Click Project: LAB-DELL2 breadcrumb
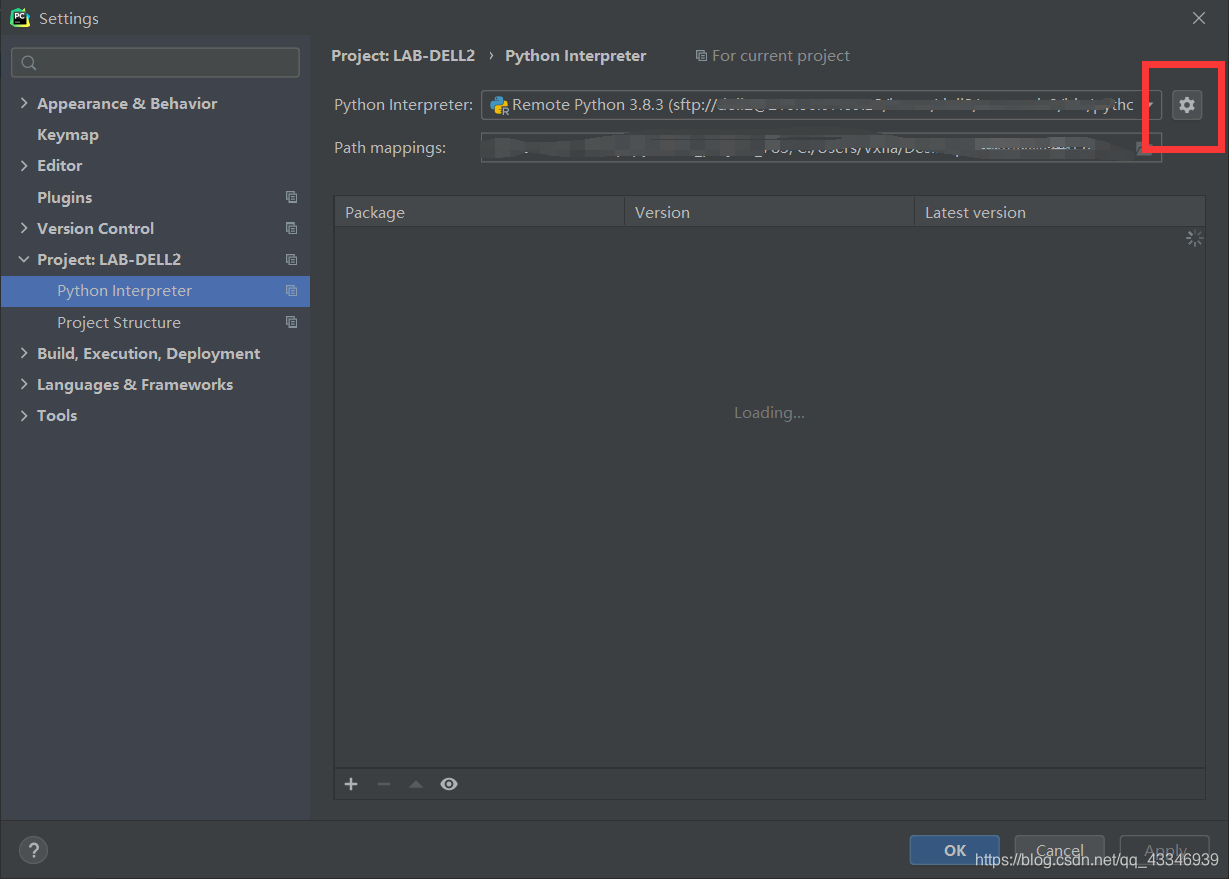This screenshot has height=879, width=1229. tap(403, 56)
